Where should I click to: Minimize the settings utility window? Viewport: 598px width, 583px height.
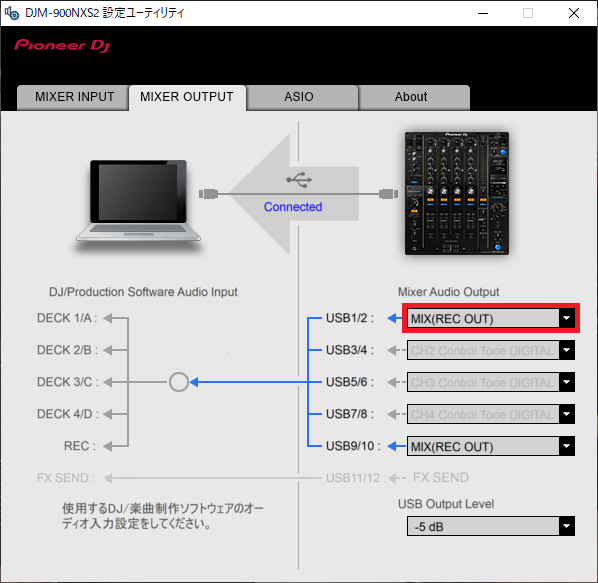point(483,13)
